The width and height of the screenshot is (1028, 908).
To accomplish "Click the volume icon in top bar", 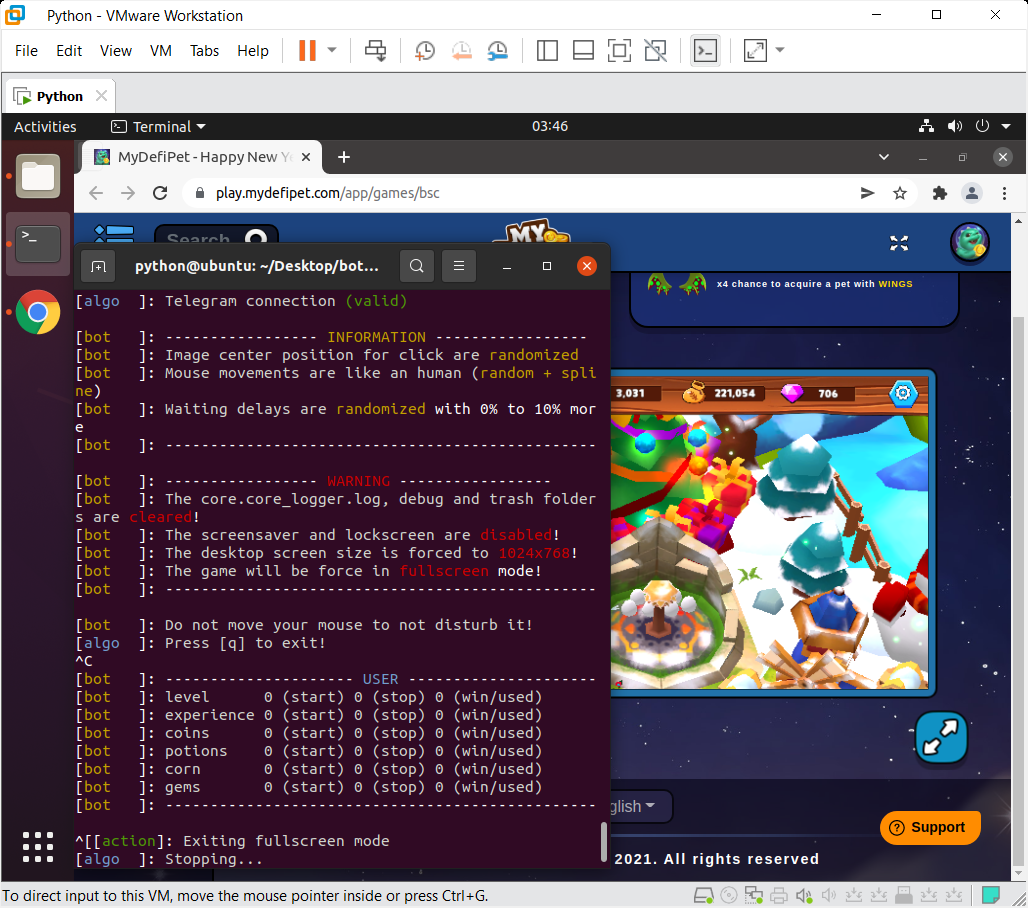I will point(955,126).
